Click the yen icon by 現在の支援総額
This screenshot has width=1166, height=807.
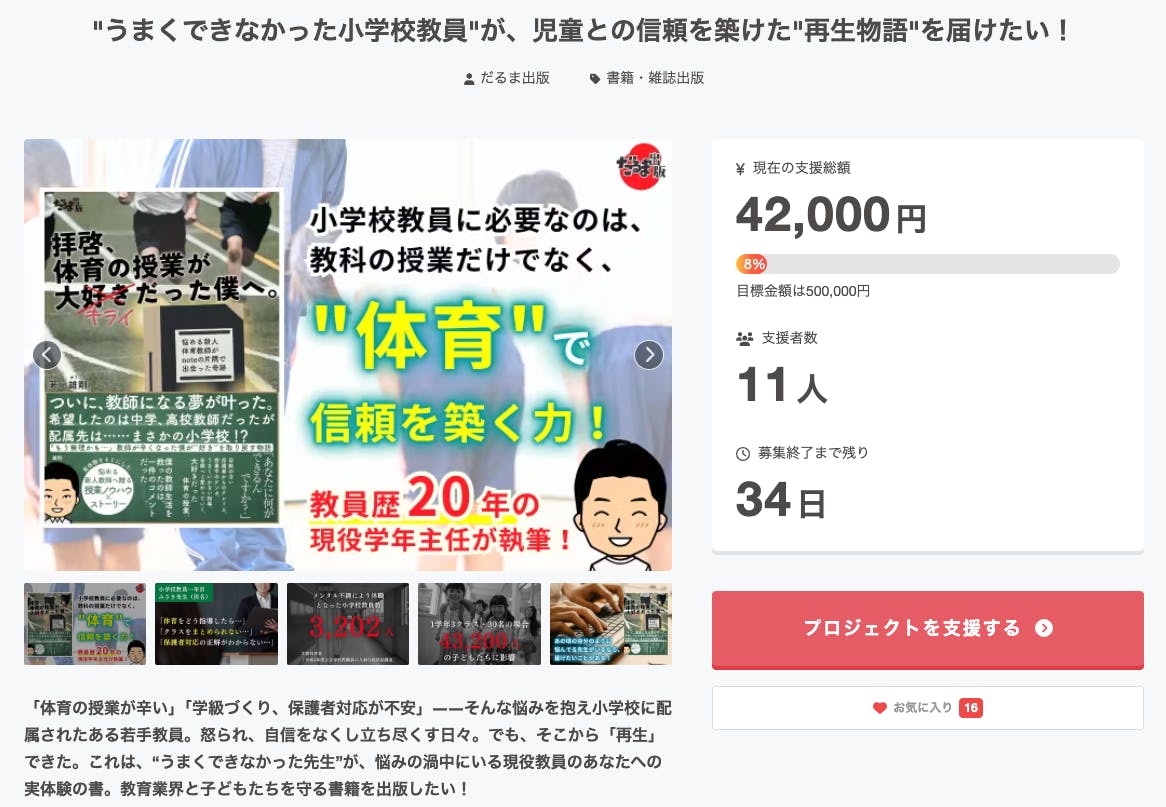tap(741, 169)
